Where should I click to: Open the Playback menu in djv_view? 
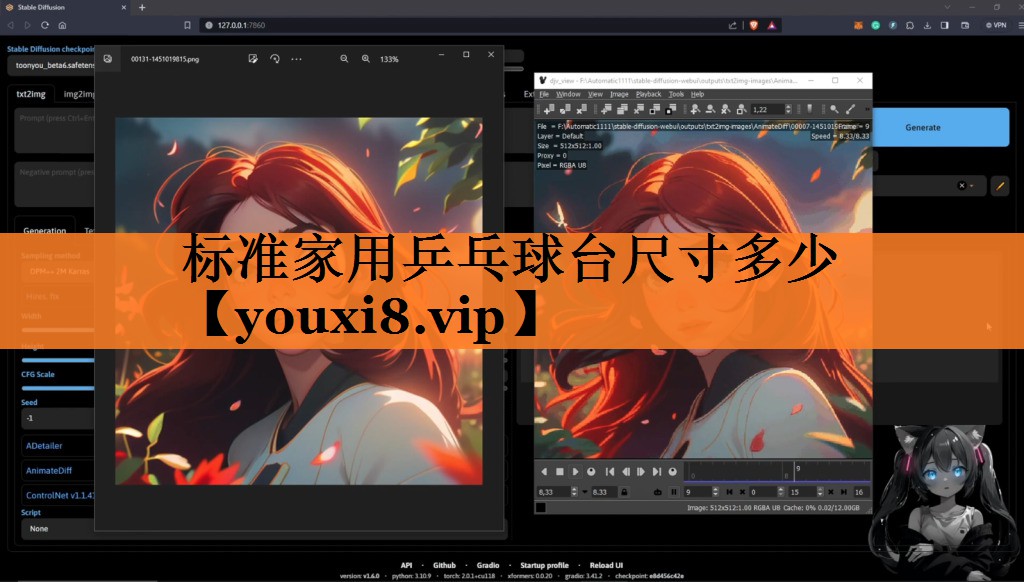click(648, 94)
